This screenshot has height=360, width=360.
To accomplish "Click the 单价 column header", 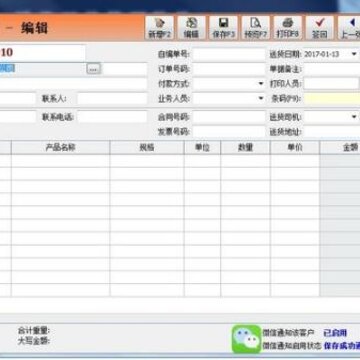I will 295,148.
